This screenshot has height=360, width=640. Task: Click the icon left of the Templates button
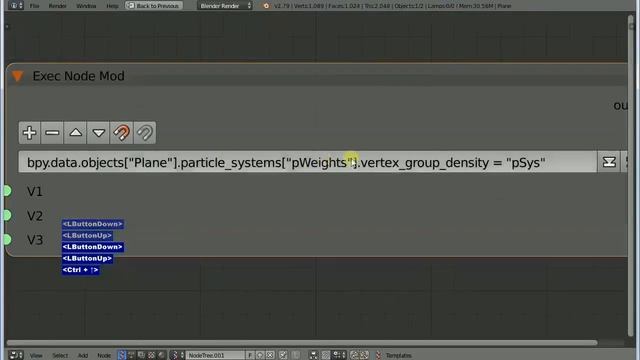[x=378, y=355]
